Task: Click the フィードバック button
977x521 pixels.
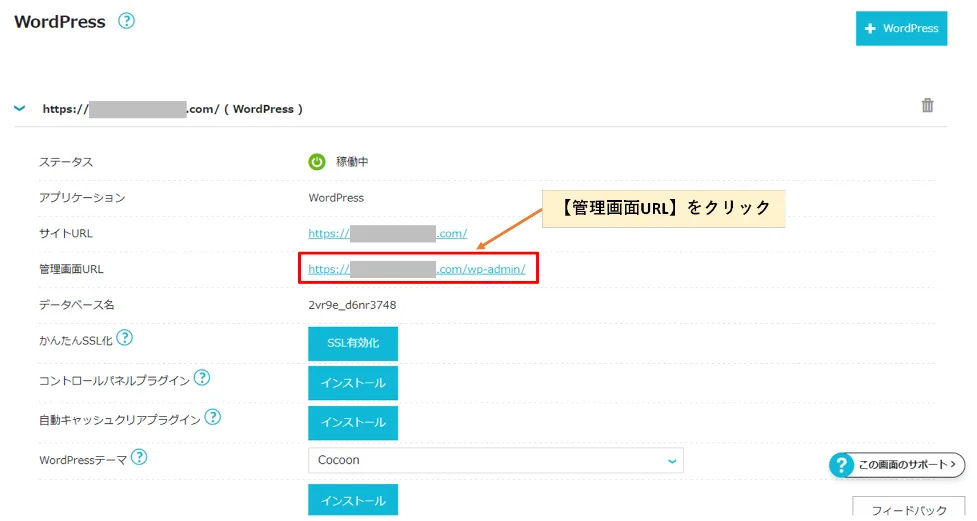Action: point(908,509)
